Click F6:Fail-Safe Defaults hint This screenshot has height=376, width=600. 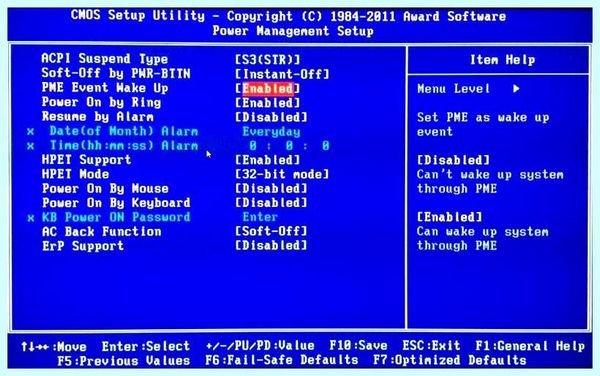tap(282, 360)
